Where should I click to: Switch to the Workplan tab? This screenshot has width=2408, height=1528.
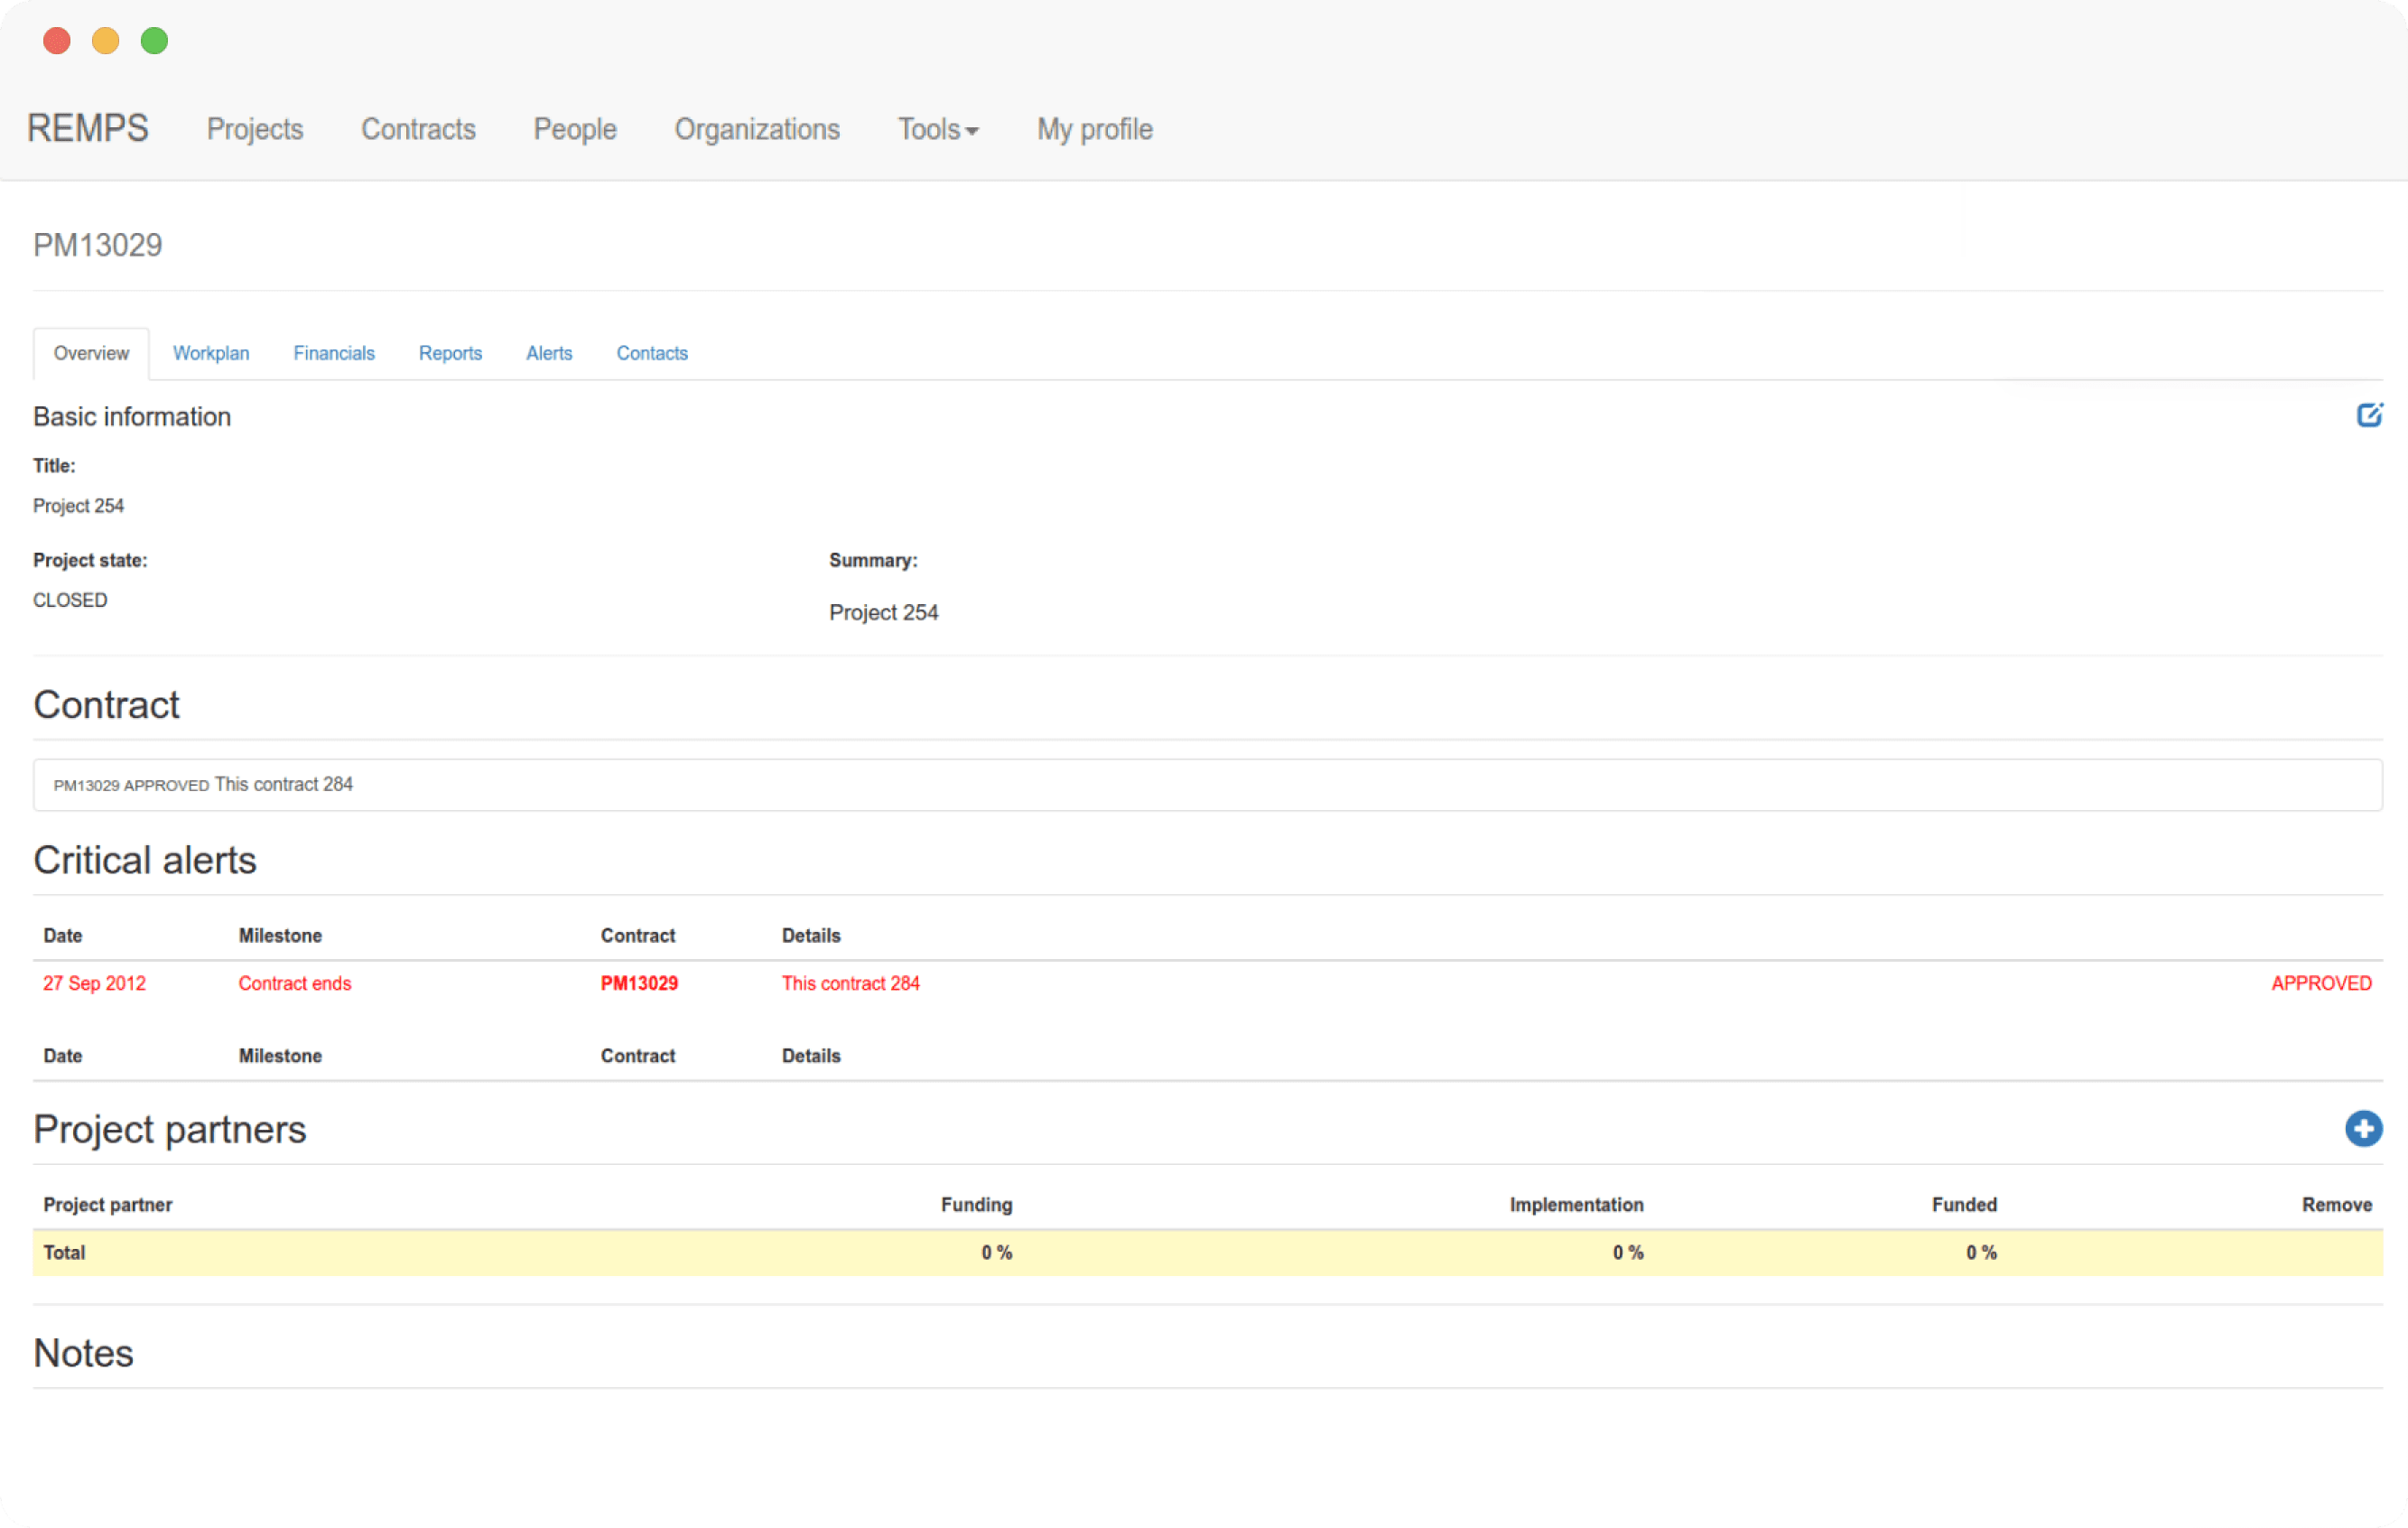pos(211,353)
